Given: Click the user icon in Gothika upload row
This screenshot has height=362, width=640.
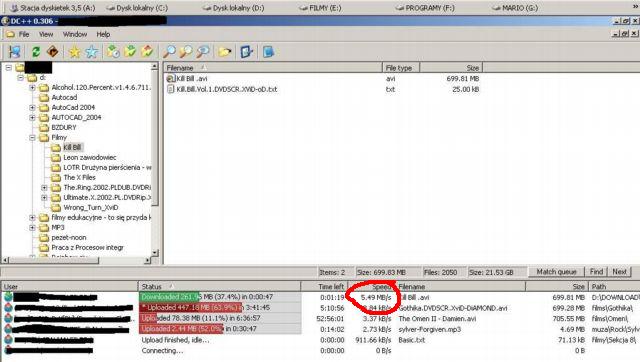Looking at the screenshot, I should coord(9,308).
